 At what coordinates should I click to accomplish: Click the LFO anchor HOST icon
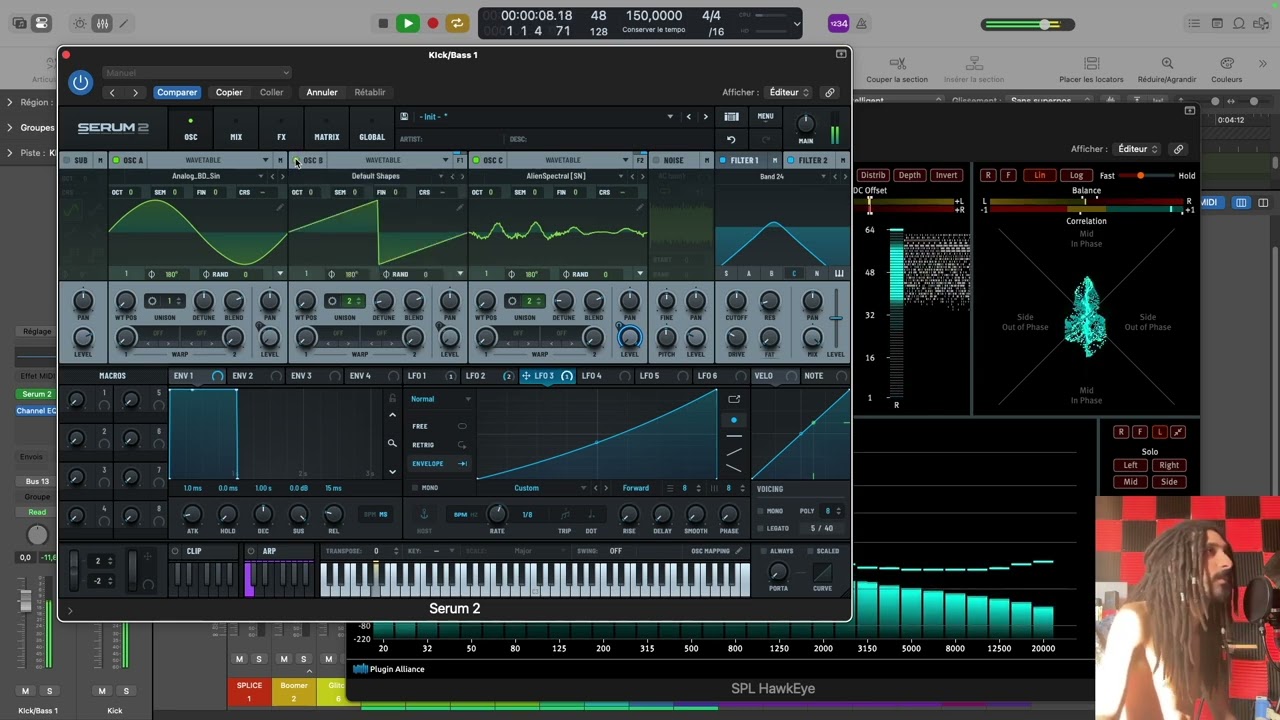[x=424, y=514]
